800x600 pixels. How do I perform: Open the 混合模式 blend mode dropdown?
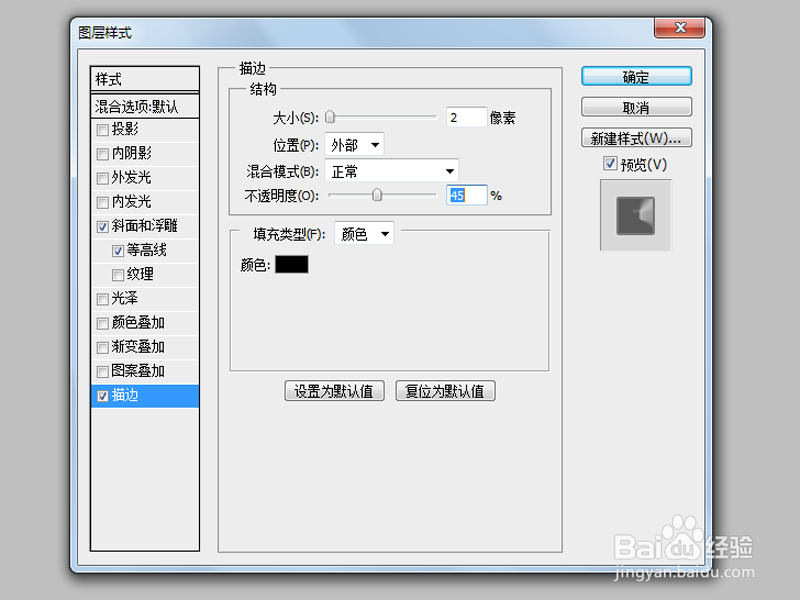[x=391, y=171]
